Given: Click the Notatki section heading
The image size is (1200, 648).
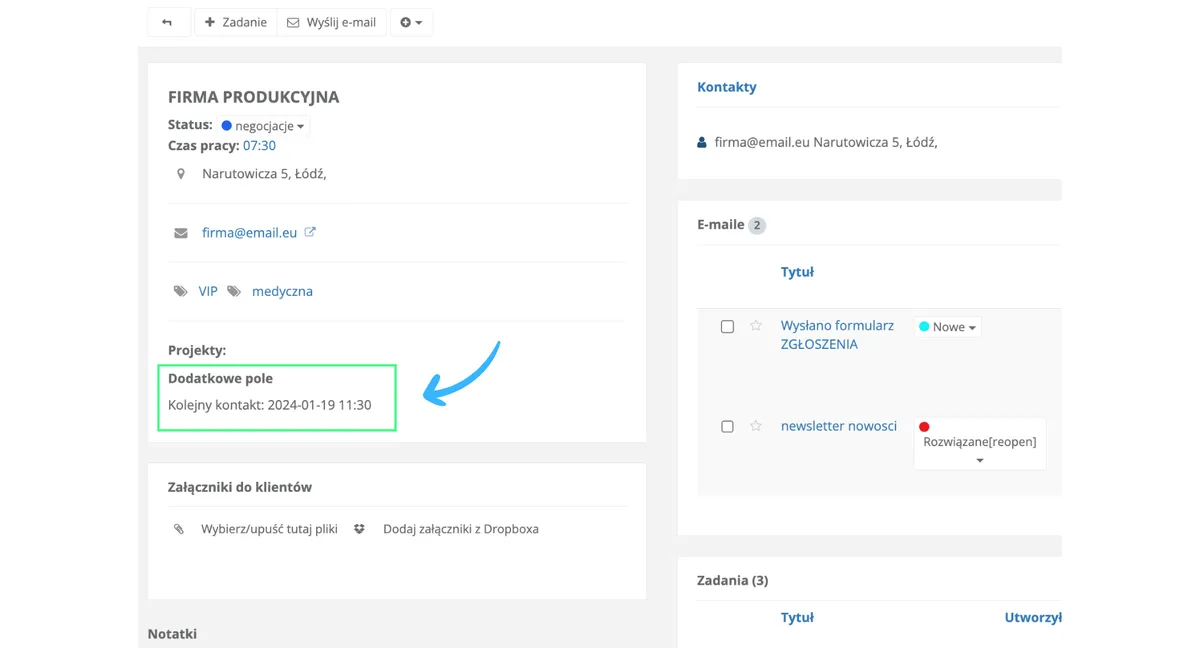Looking at the screenshot, I should pyautogui.click(x=172, y=634).
